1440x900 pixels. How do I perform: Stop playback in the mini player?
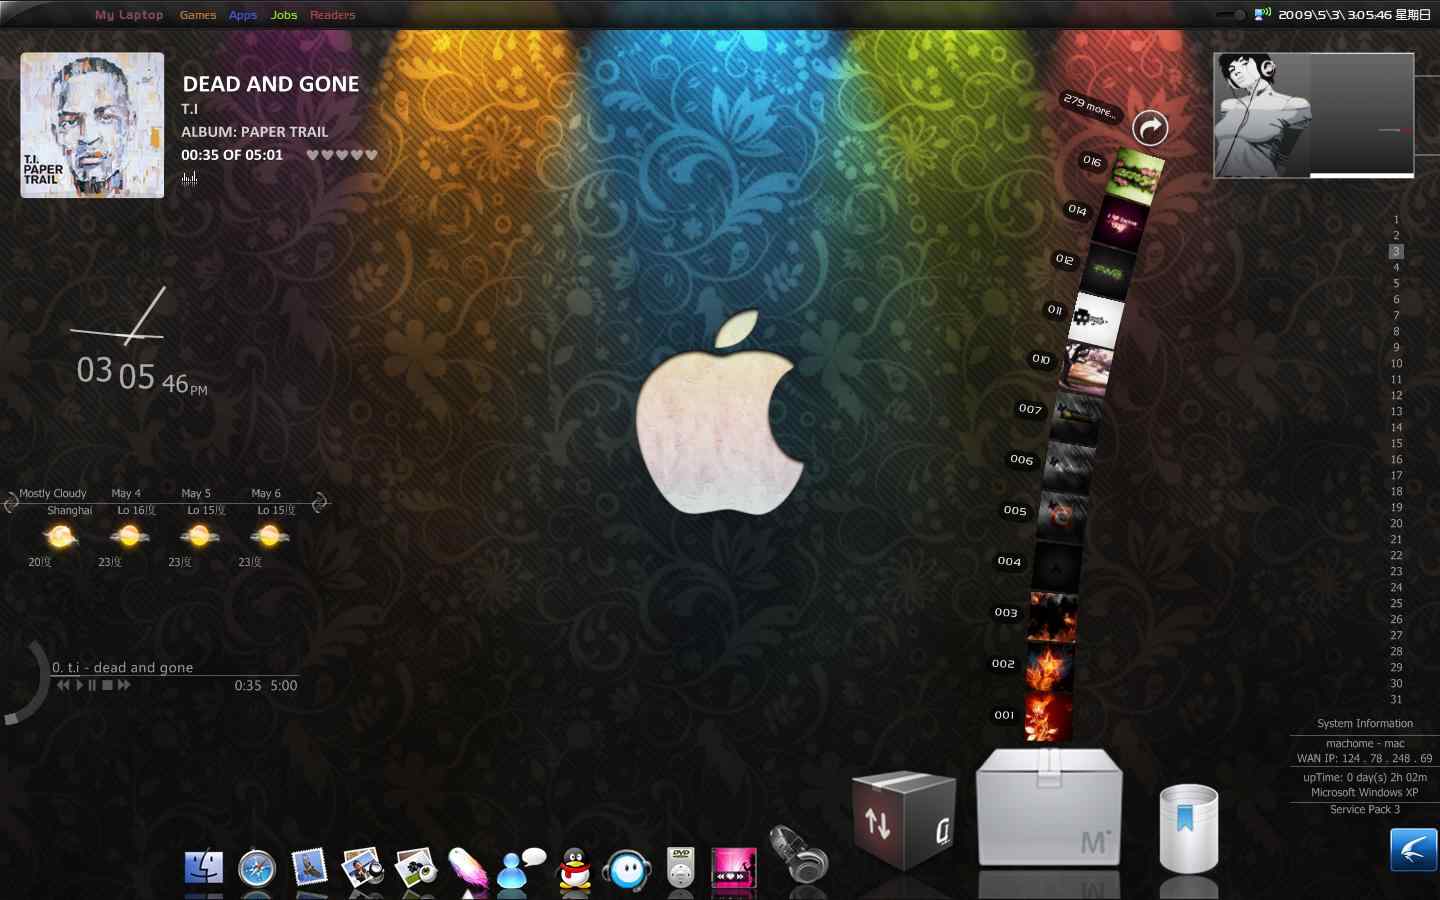coord(107,685)
